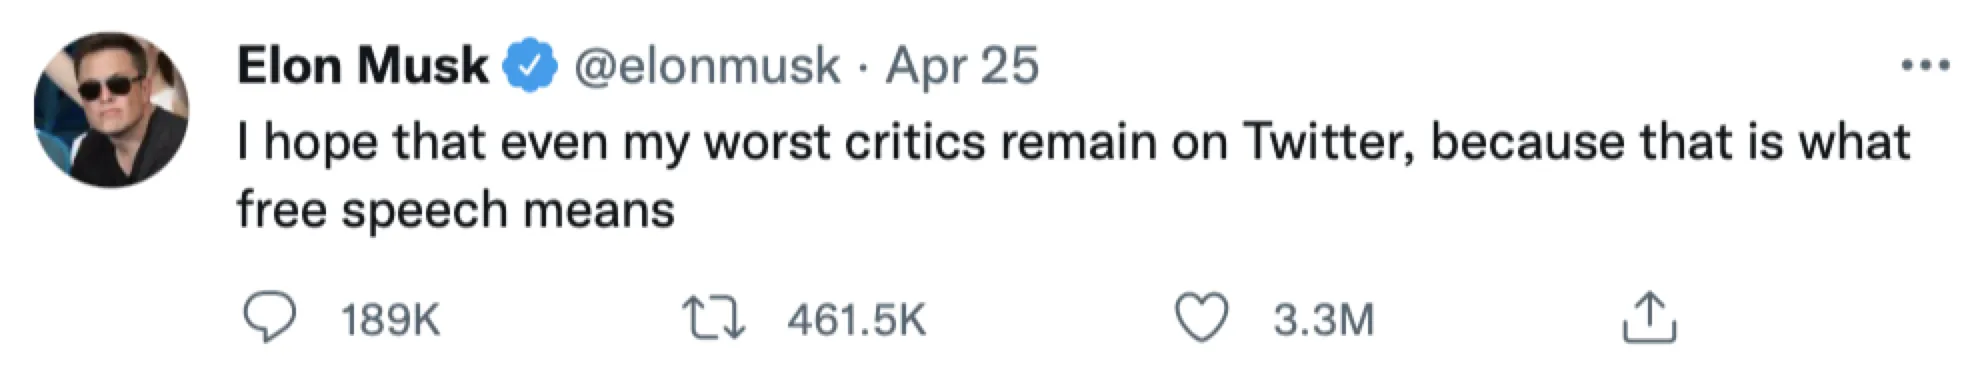Click the words "free speech means"
Image resolution: width=1984 pixels, height=384 pixels.
[x=456, y=210]
